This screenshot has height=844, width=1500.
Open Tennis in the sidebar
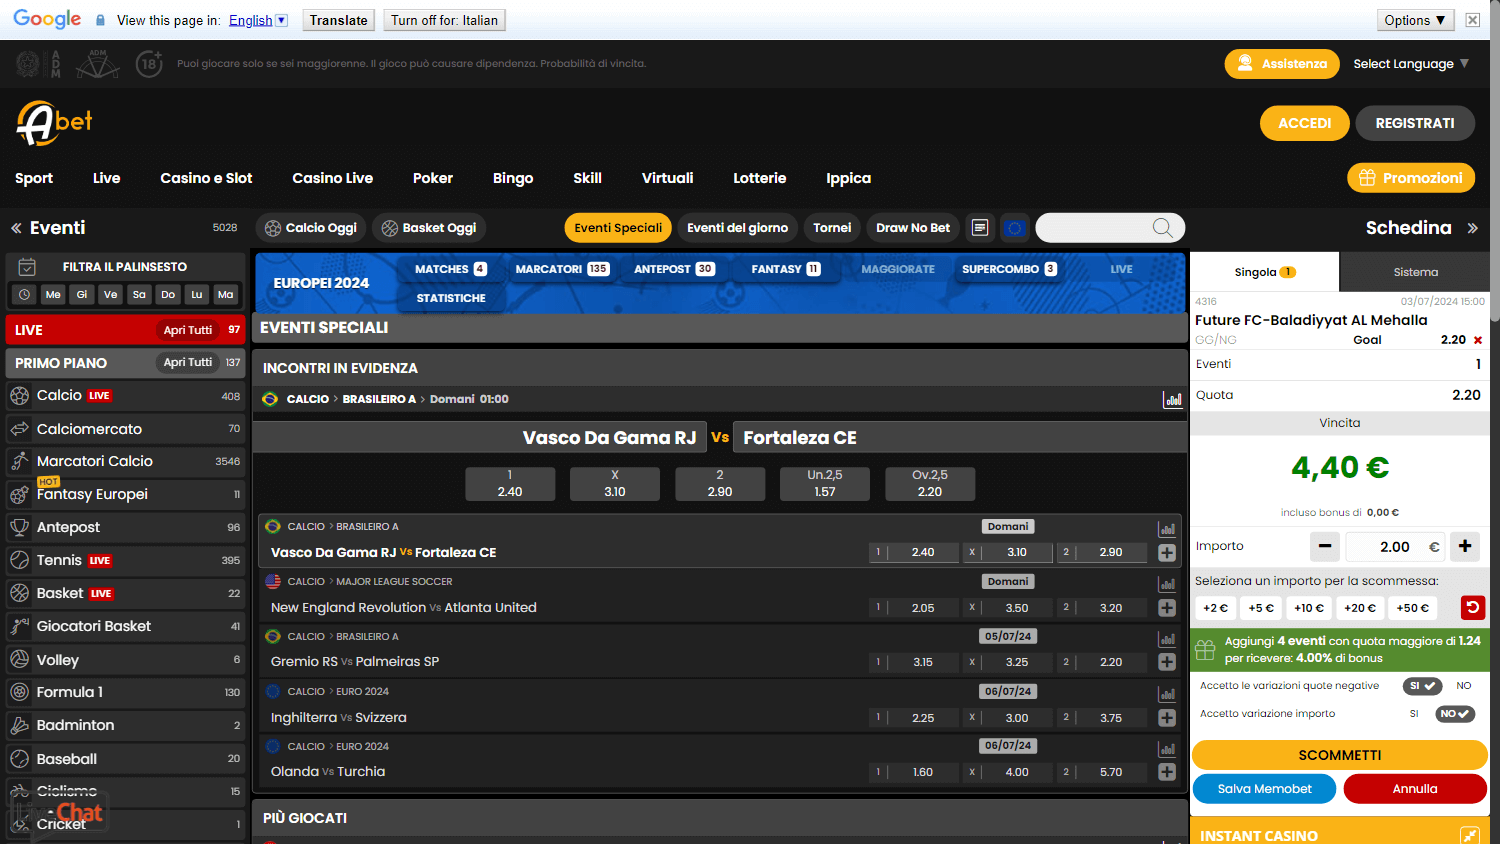(125, 560)
